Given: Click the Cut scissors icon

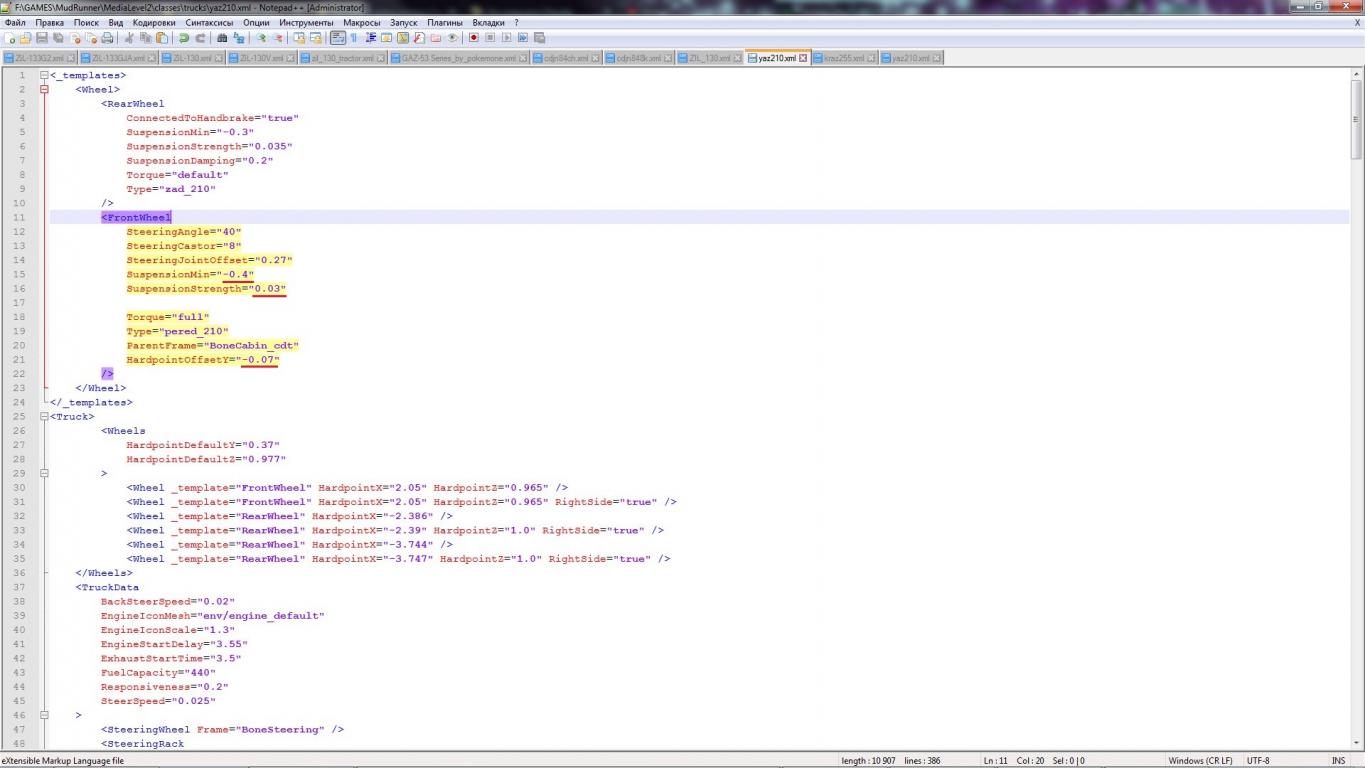Looking at the screenshot, I should (129, 38).
